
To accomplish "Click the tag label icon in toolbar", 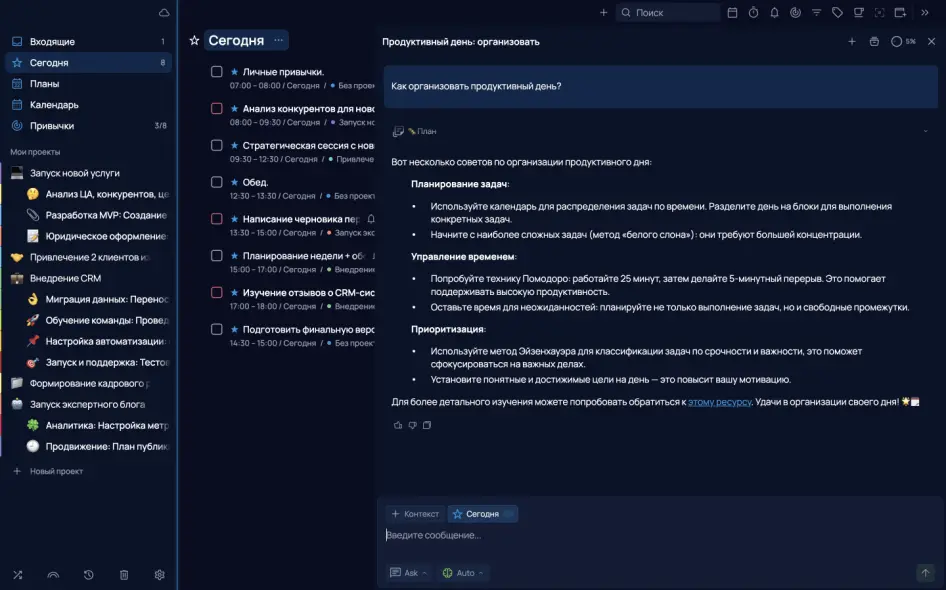I will pos(837,13).
